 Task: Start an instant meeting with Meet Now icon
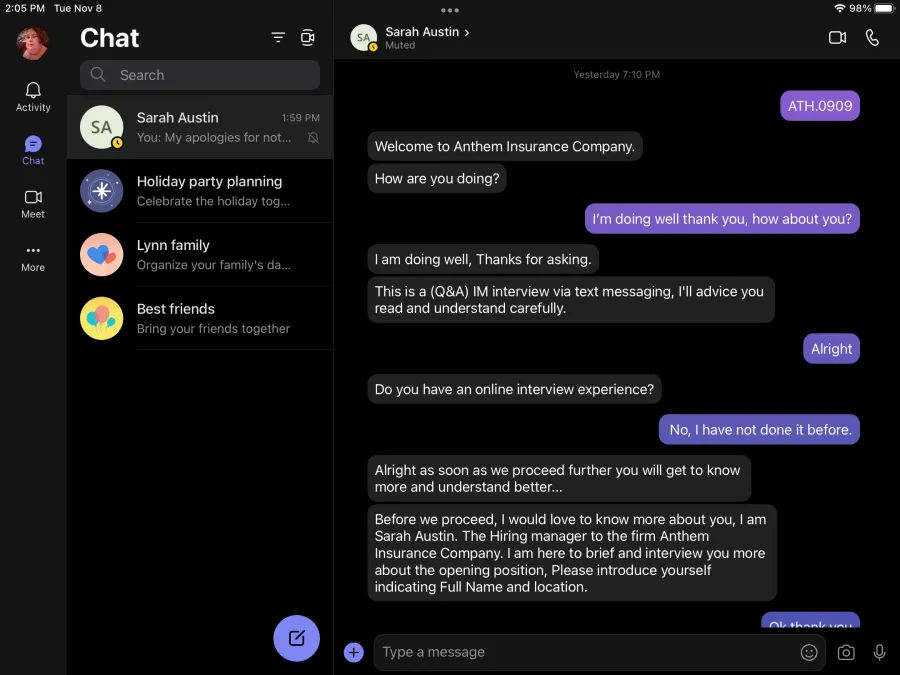pos(308,37)
